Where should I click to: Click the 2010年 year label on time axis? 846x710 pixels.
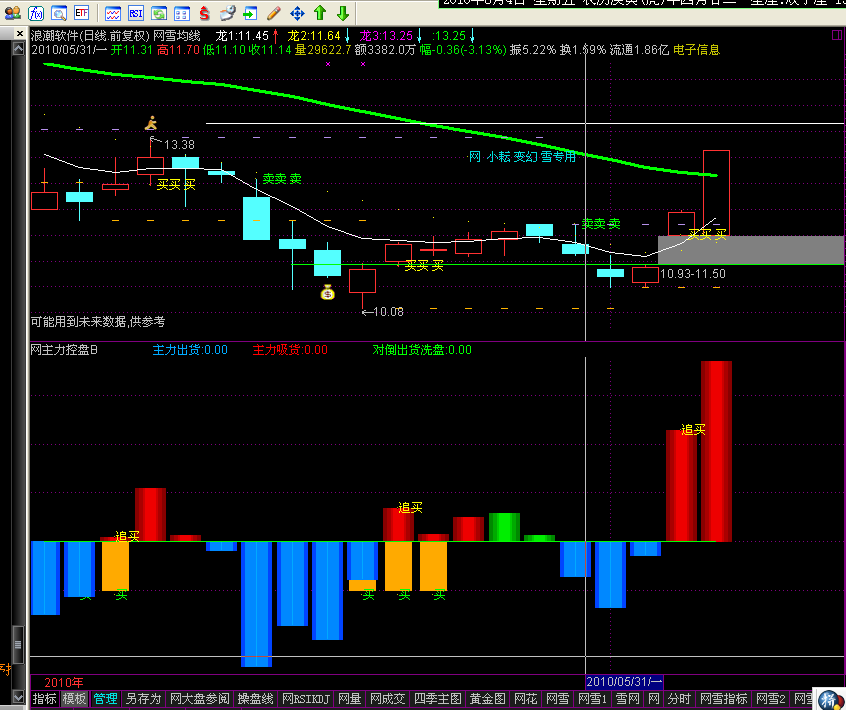64,682
